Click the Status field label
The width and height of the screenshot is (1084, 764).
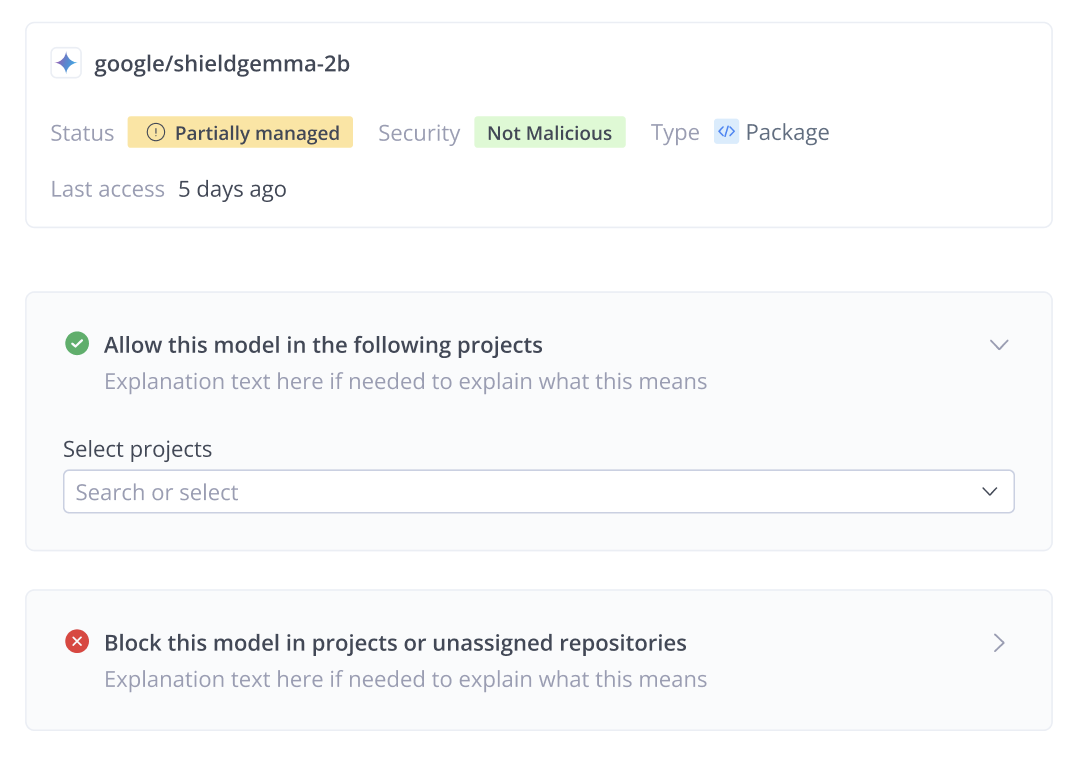point(82,132)
